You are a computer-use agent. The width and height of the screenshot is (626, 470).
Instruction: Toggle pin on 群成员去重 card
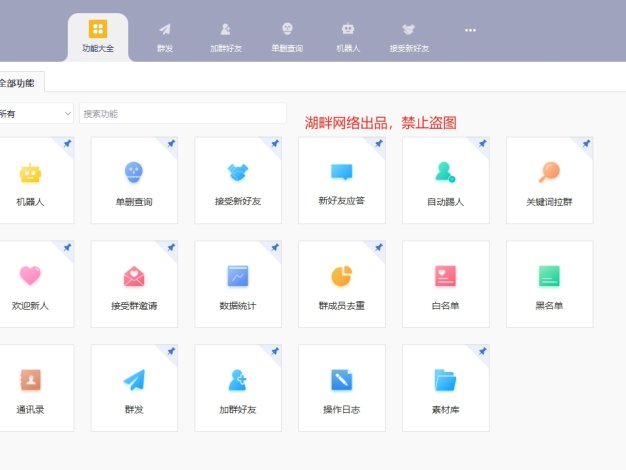[x=379, y=247]
